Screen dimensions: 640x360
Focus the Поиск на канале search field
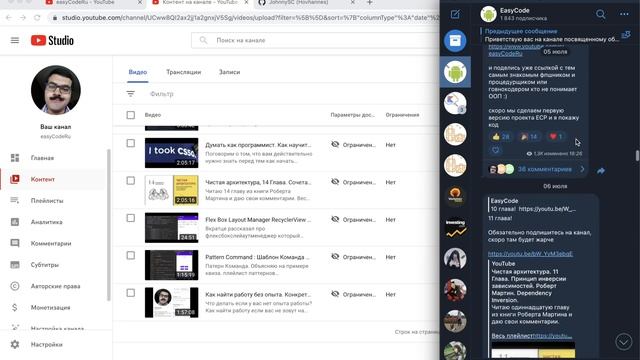pyautogui.click(x=314, y=40)
